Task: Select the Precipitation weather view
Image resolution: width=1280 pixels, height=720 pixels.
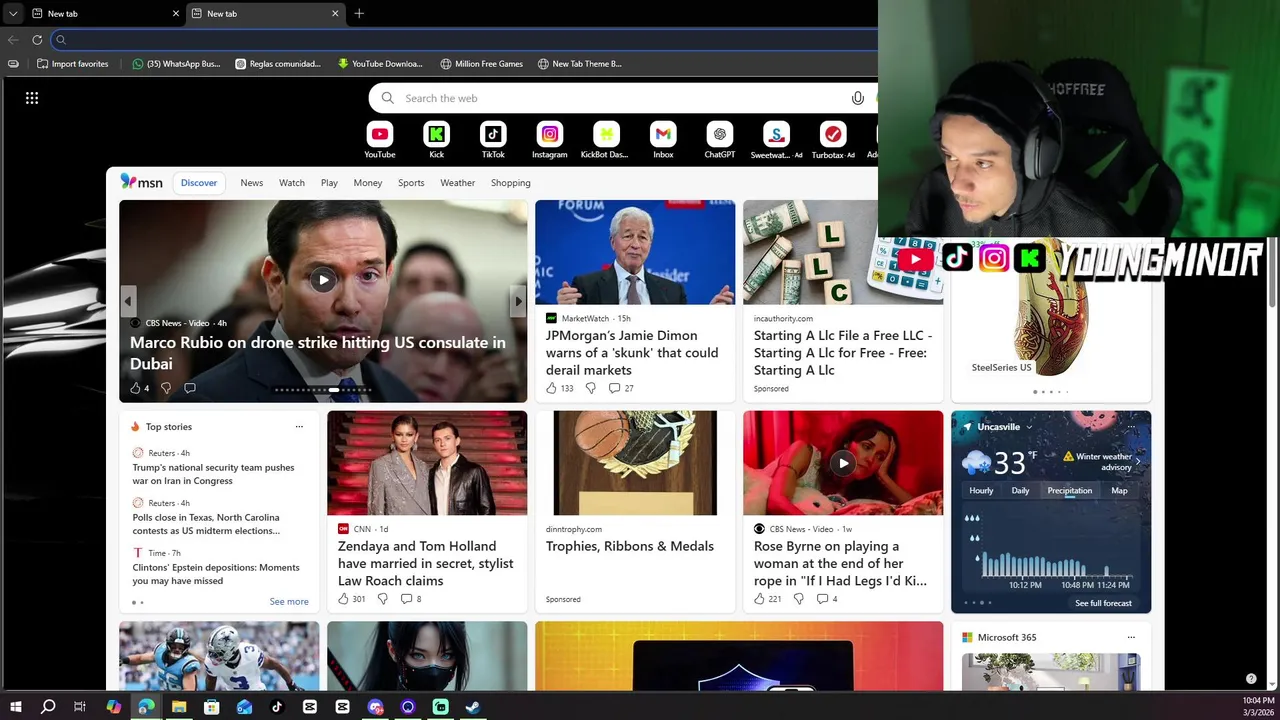Action: (1069, 491)
